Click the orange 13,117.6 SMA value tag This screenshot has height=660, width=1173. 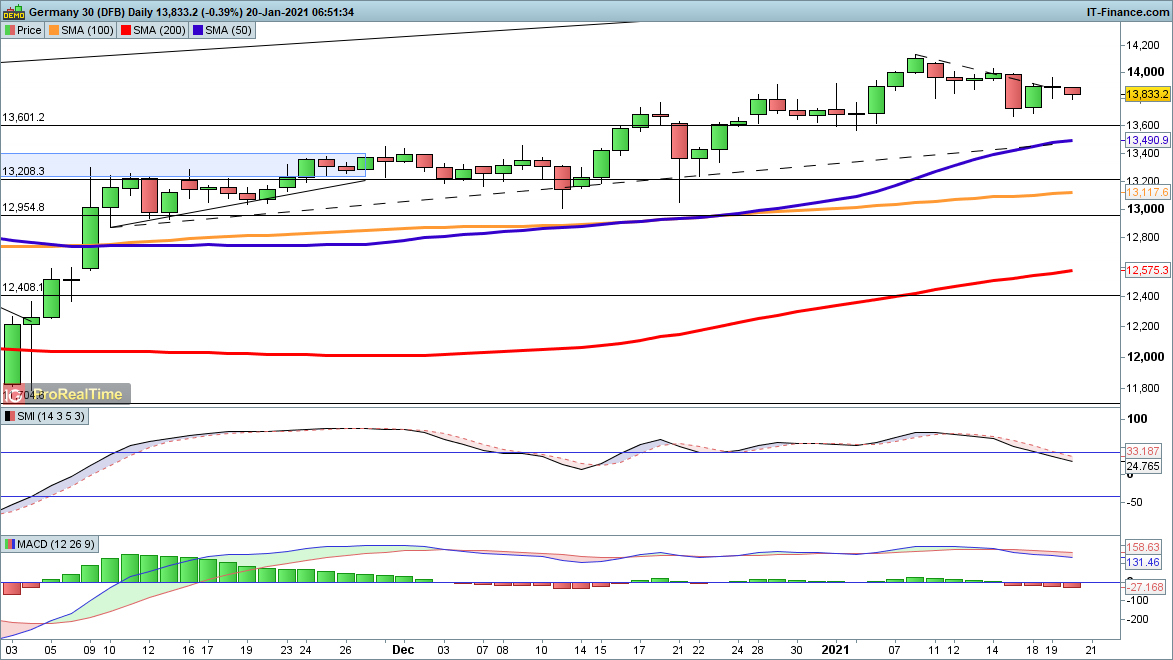pos(1147,192)
